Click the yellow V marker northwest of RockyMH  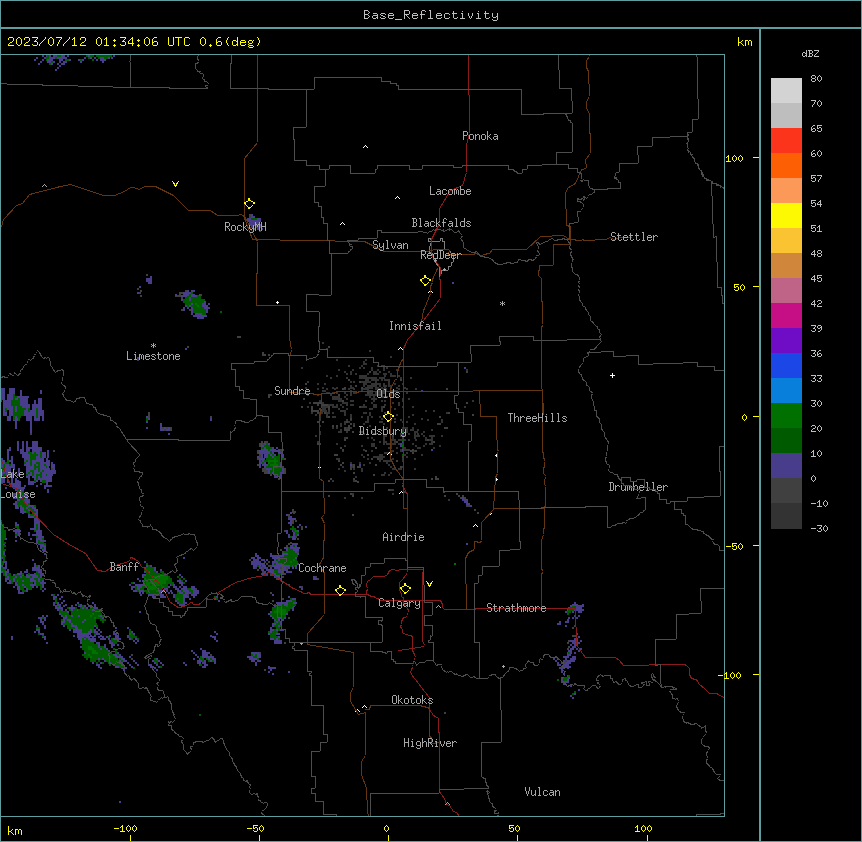175,184
